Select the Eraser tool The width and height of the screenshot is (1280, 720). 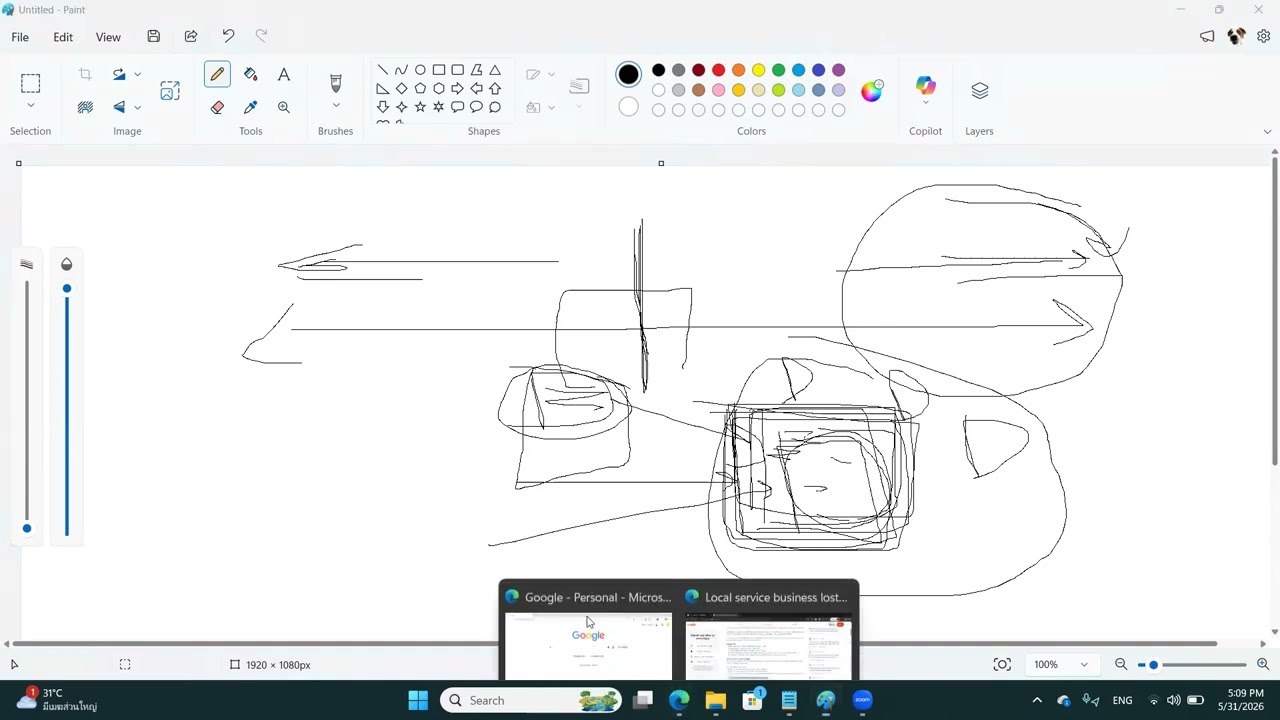(x=217, y=107)
